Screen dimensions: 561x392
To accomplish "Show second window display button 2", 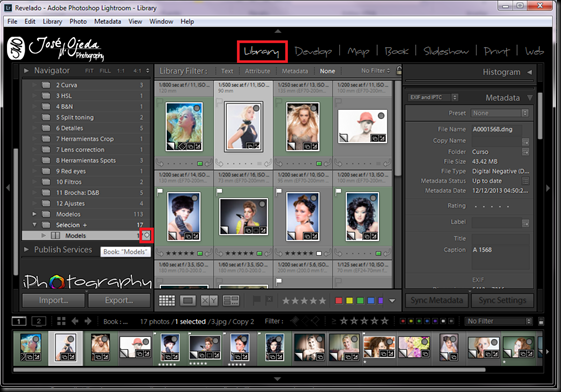I will 38,321.
